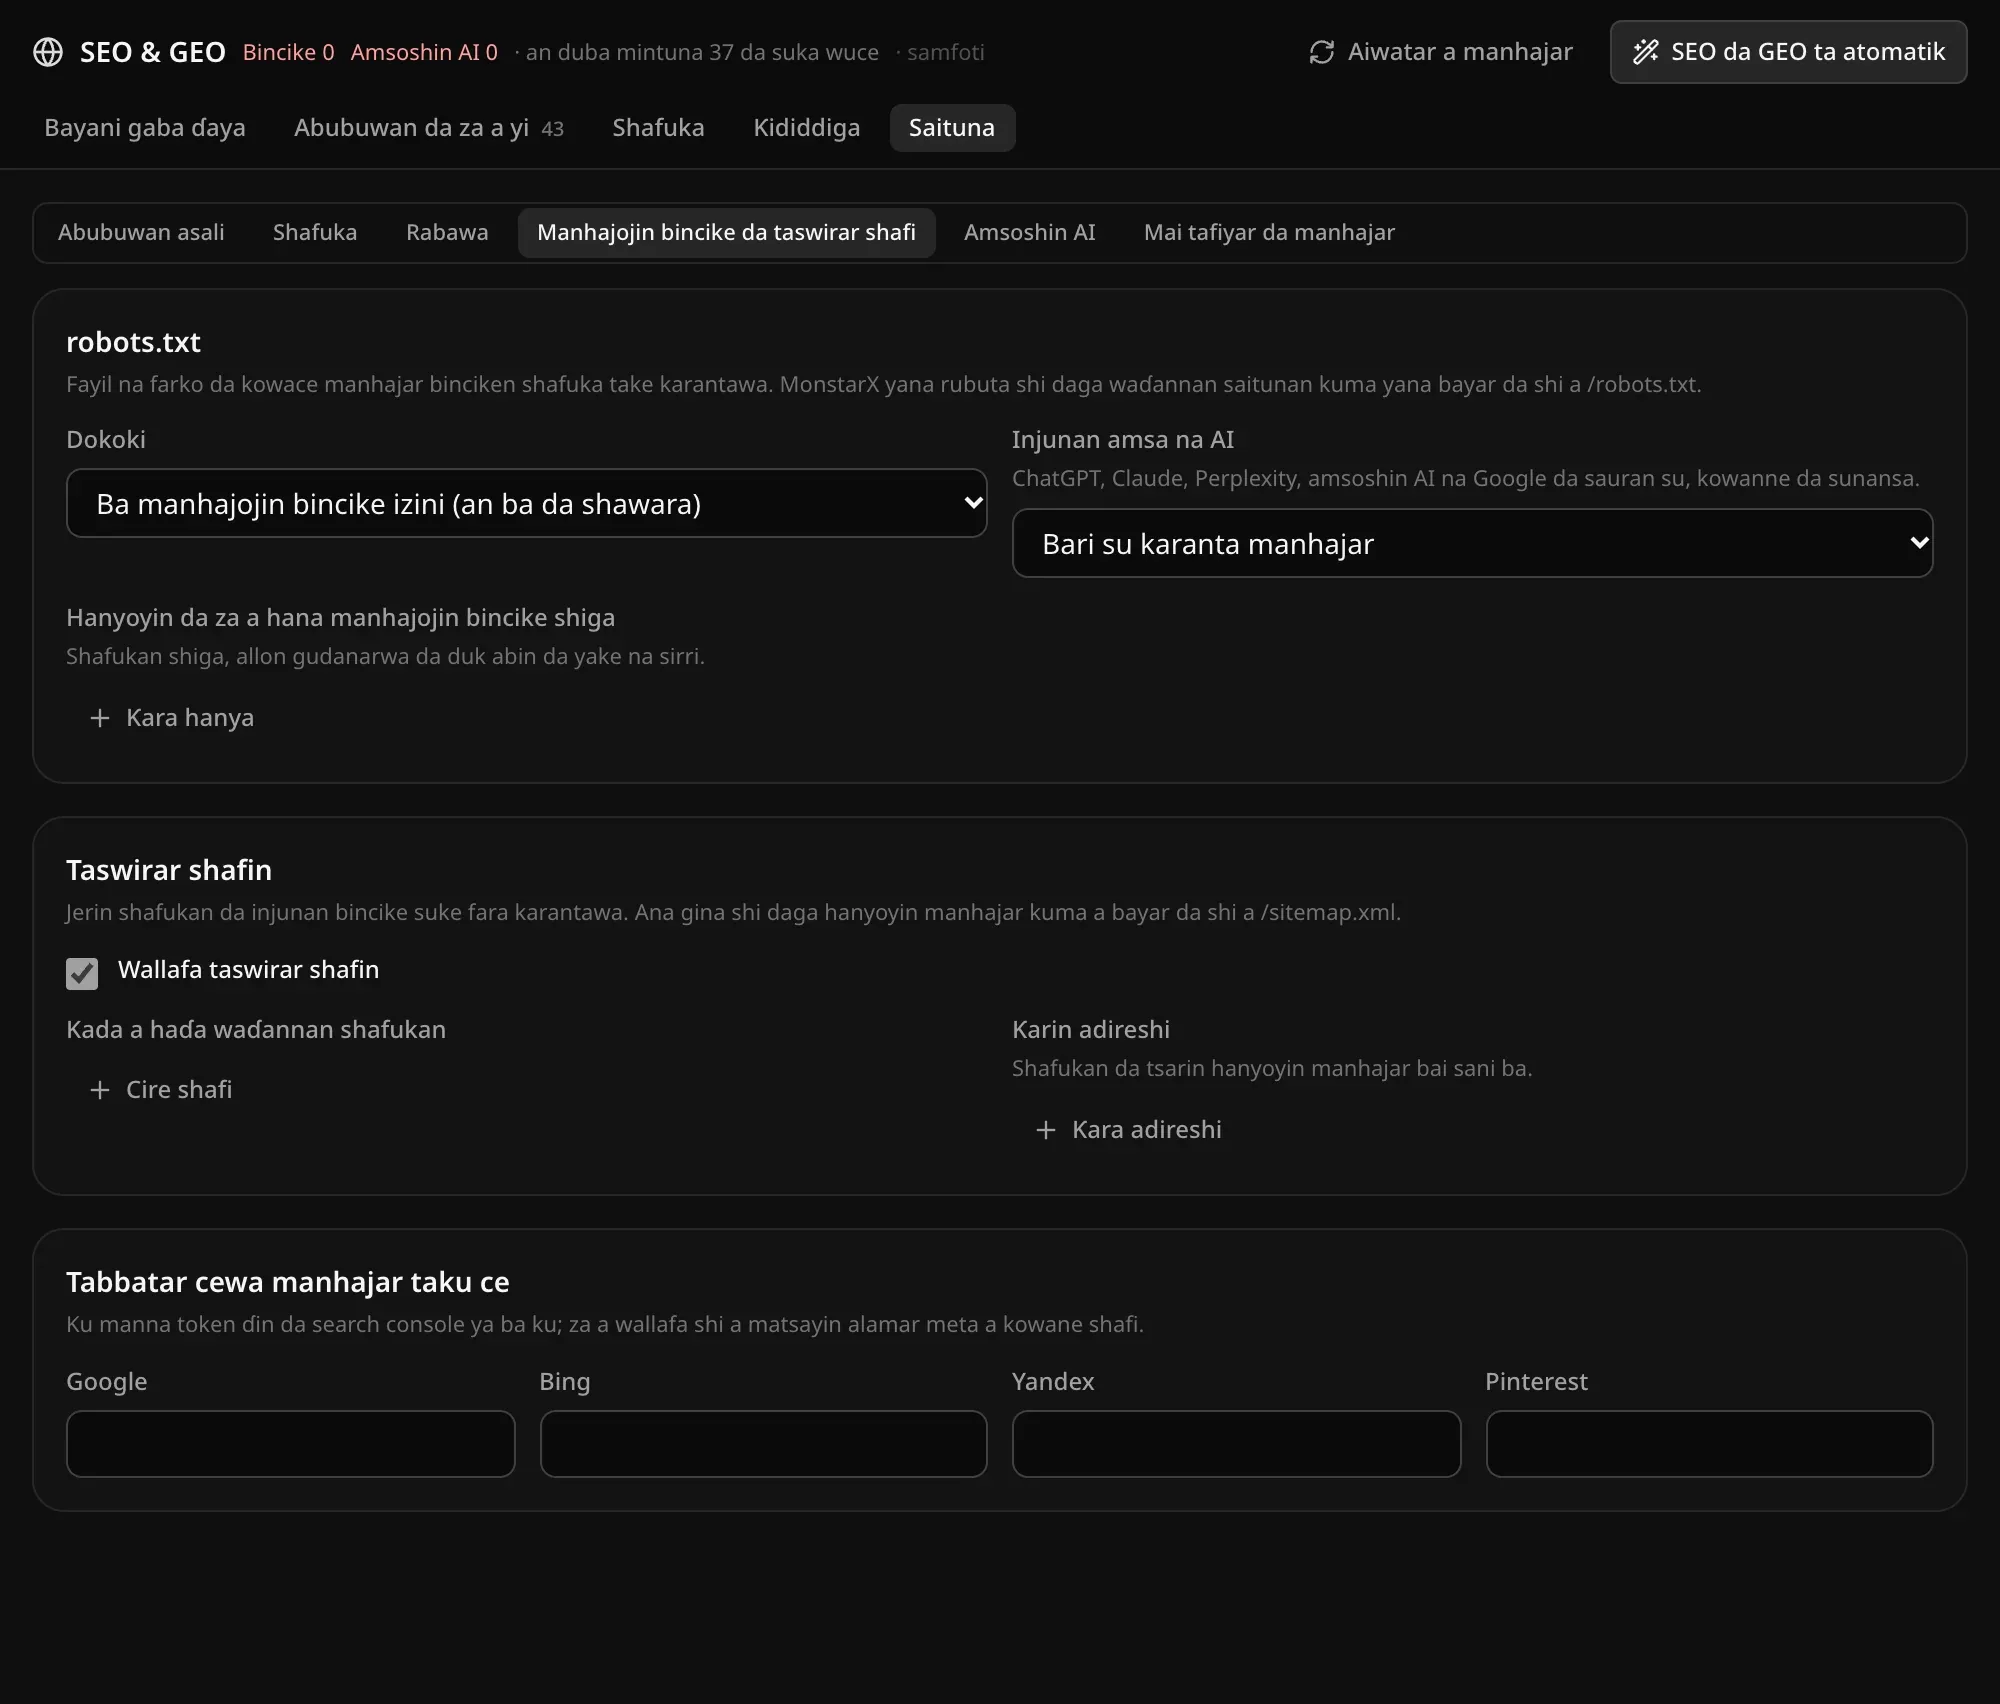Click Kara hanya button
The height and width of the screenshot is (1704, 2000).
[171, 718]
